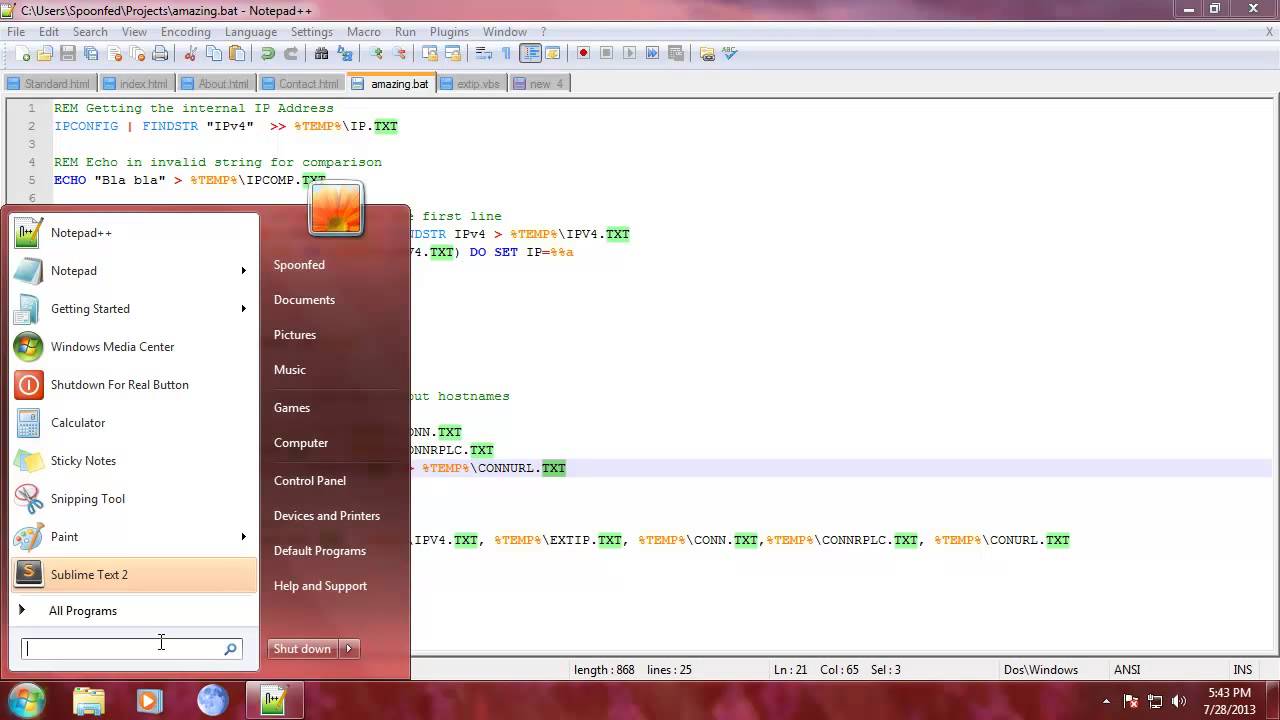Toggle Show All Characters pilcrow button
1280x720 pixels.
pos(506,54)
